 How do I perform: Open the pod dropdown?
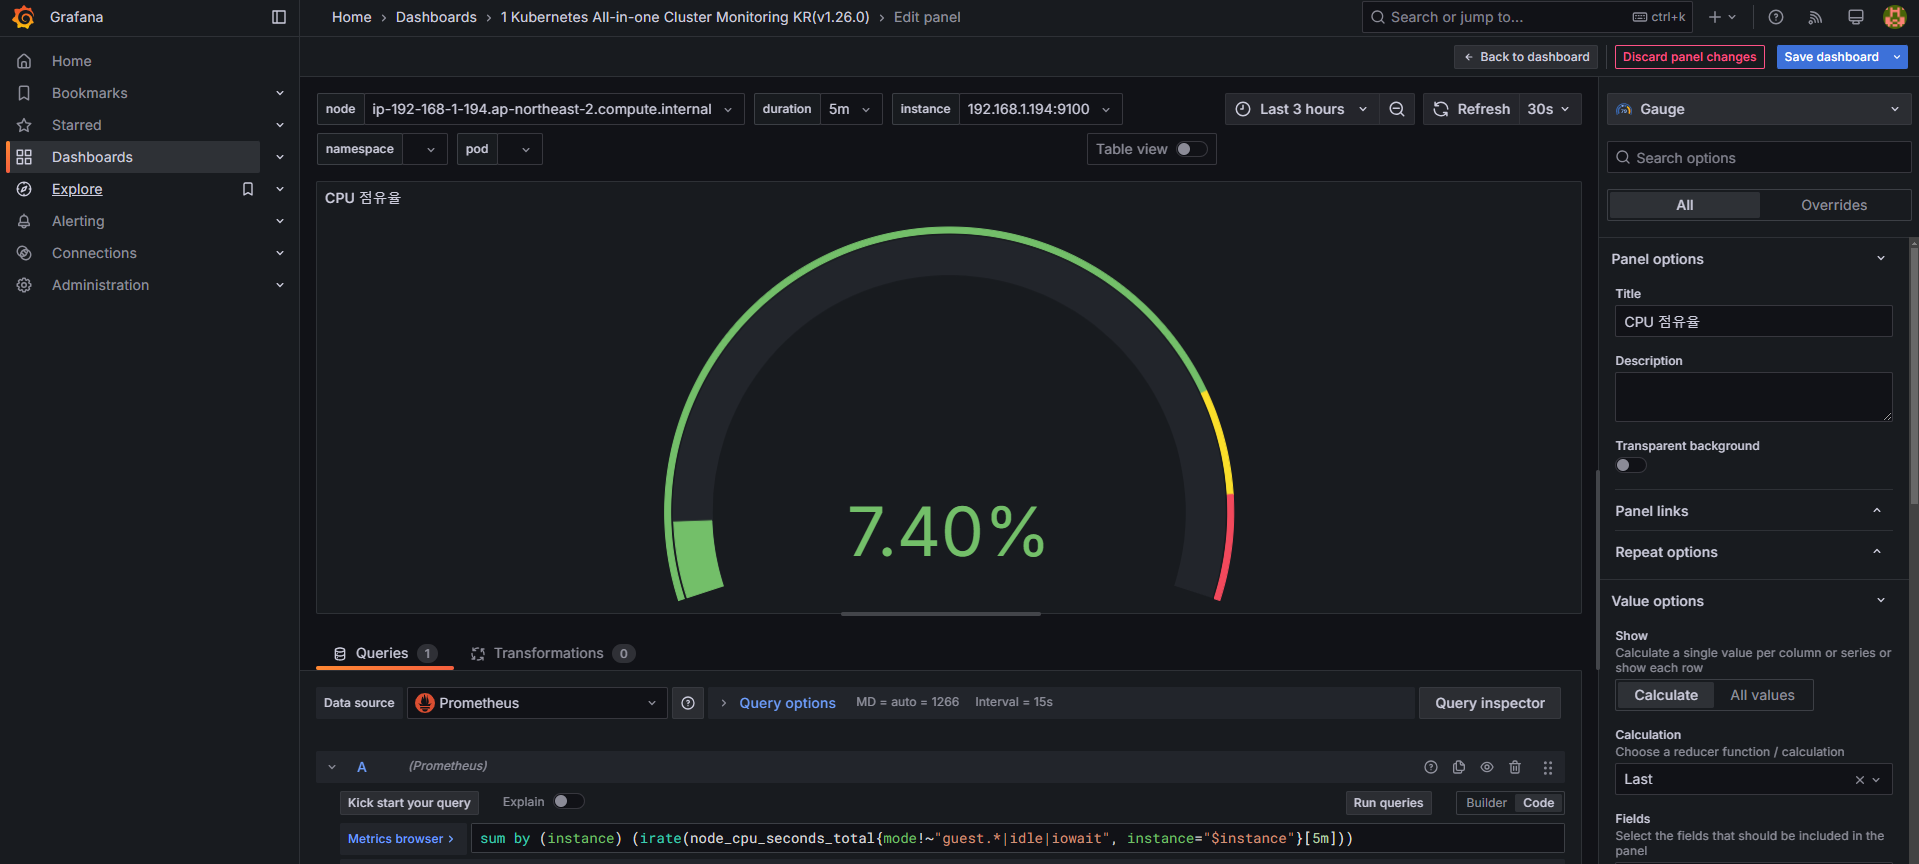click(520, 149)
